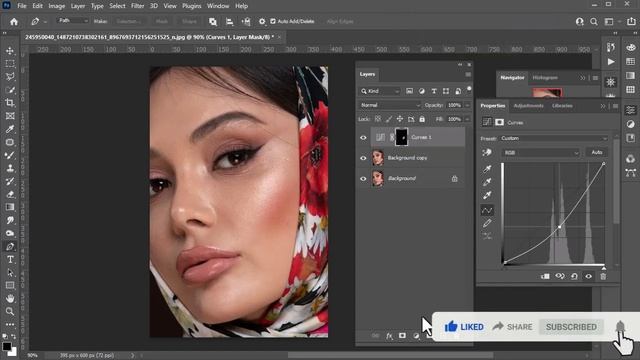Select the Eraser tool

[10, 194]
